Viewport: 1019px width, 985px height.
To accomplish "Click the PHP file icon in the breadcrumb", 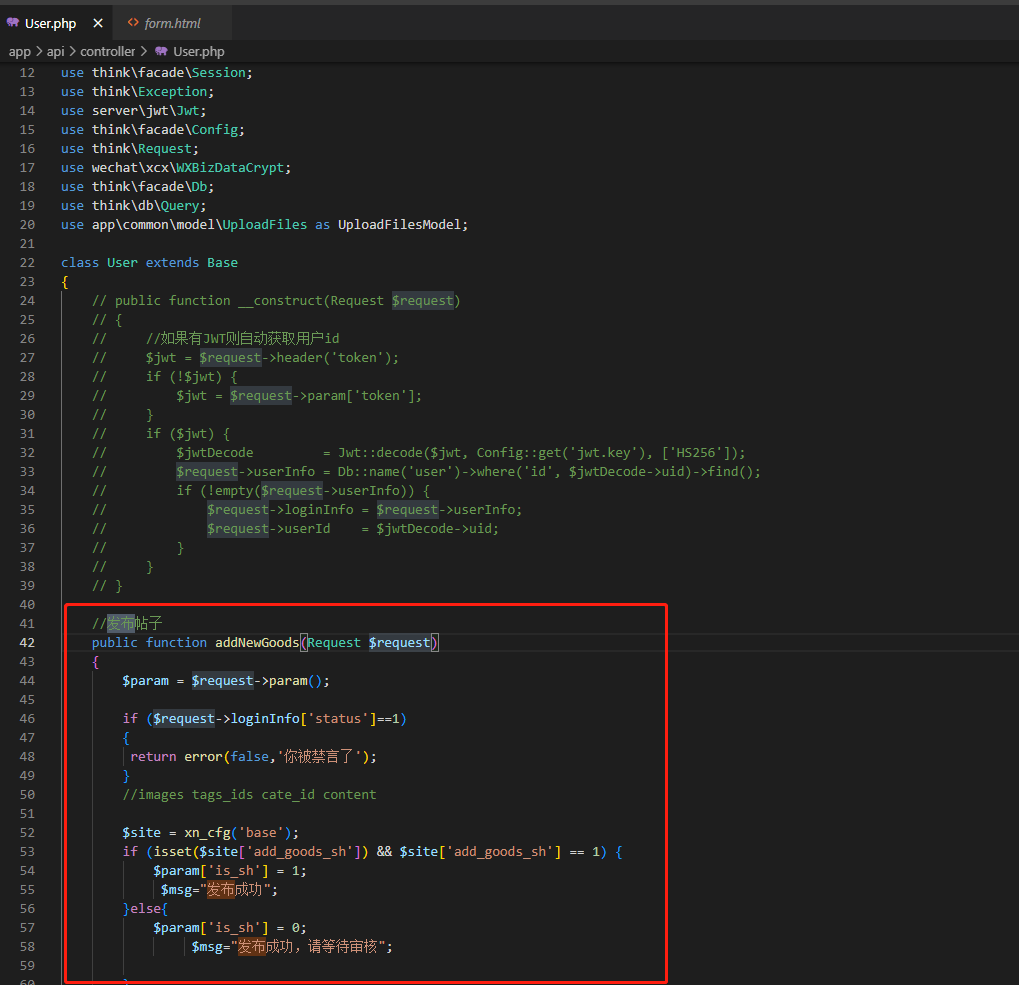I will point(161,51).
